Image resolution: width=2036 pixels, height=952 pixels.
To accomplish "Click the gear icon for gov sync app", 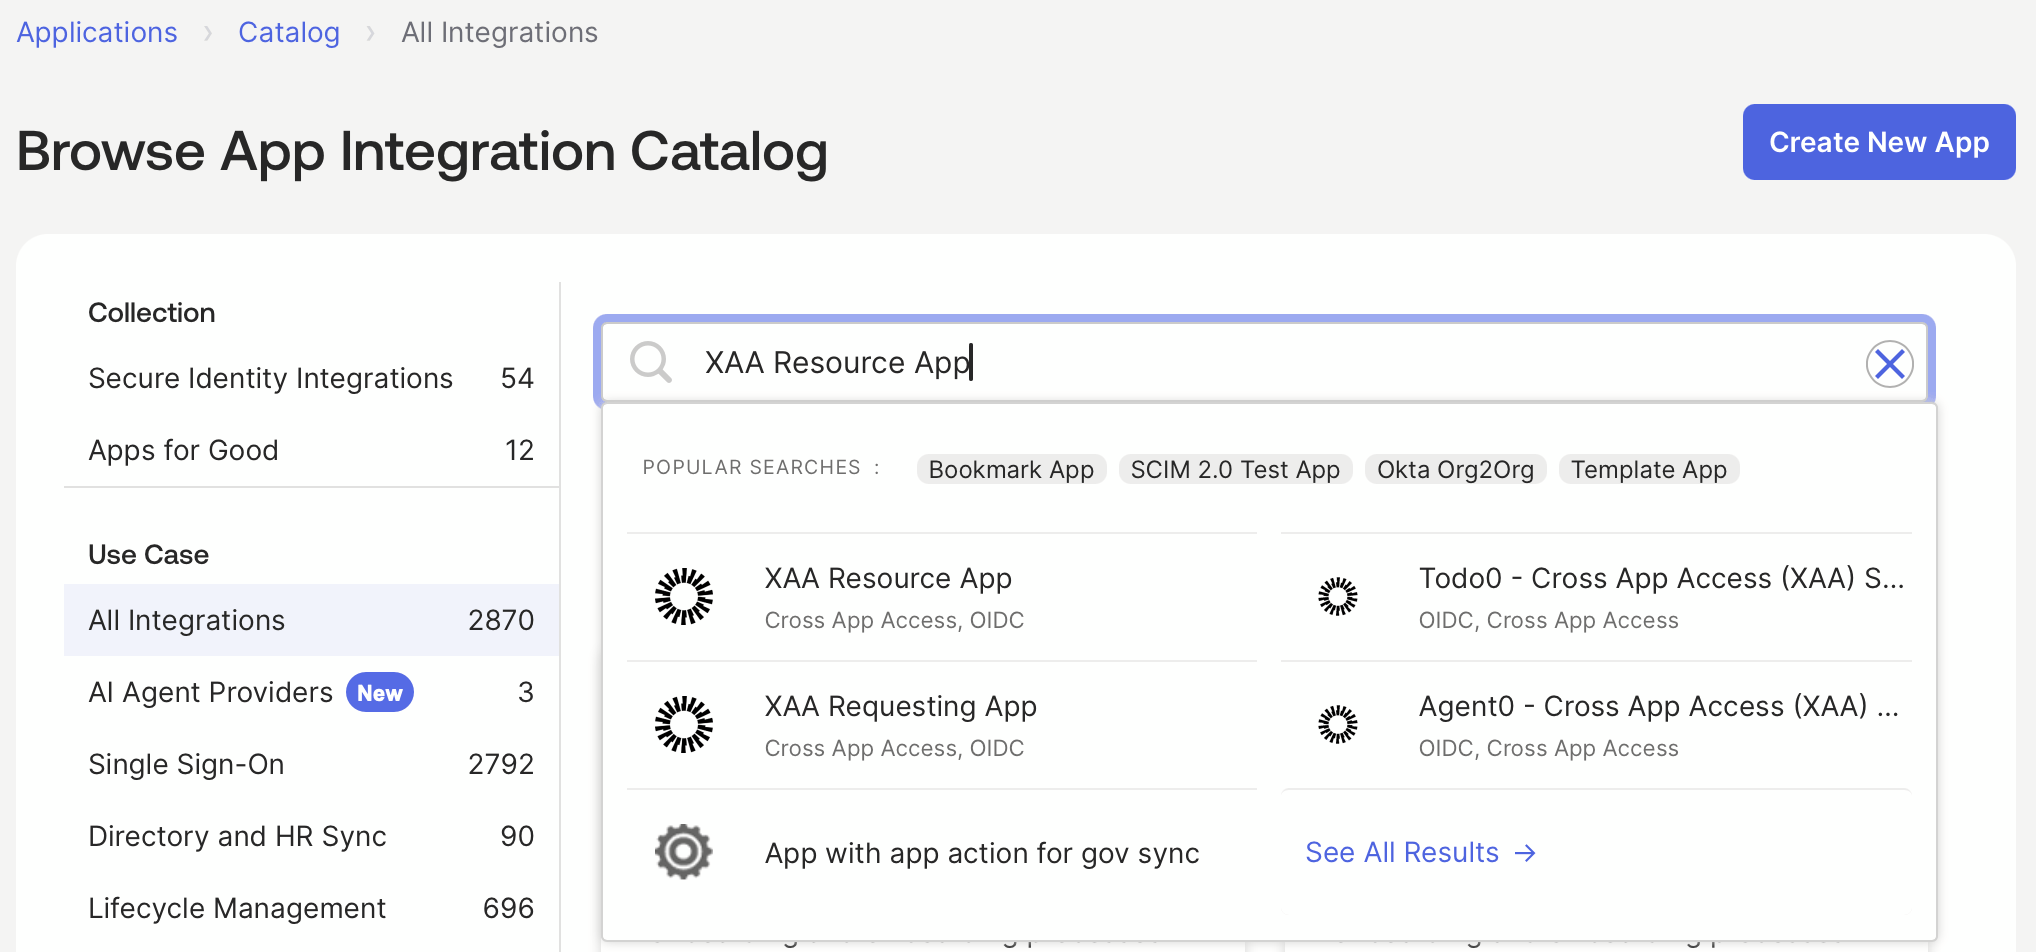I will [x=684, y=852].
